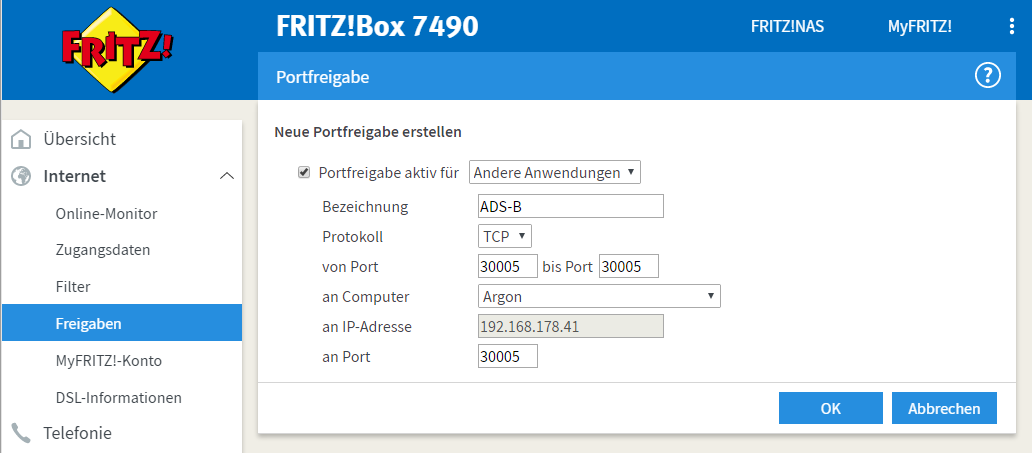Click the Portfreigabe page title
The height and width of the screenshot is (453, 1032).
click(322, 78)
